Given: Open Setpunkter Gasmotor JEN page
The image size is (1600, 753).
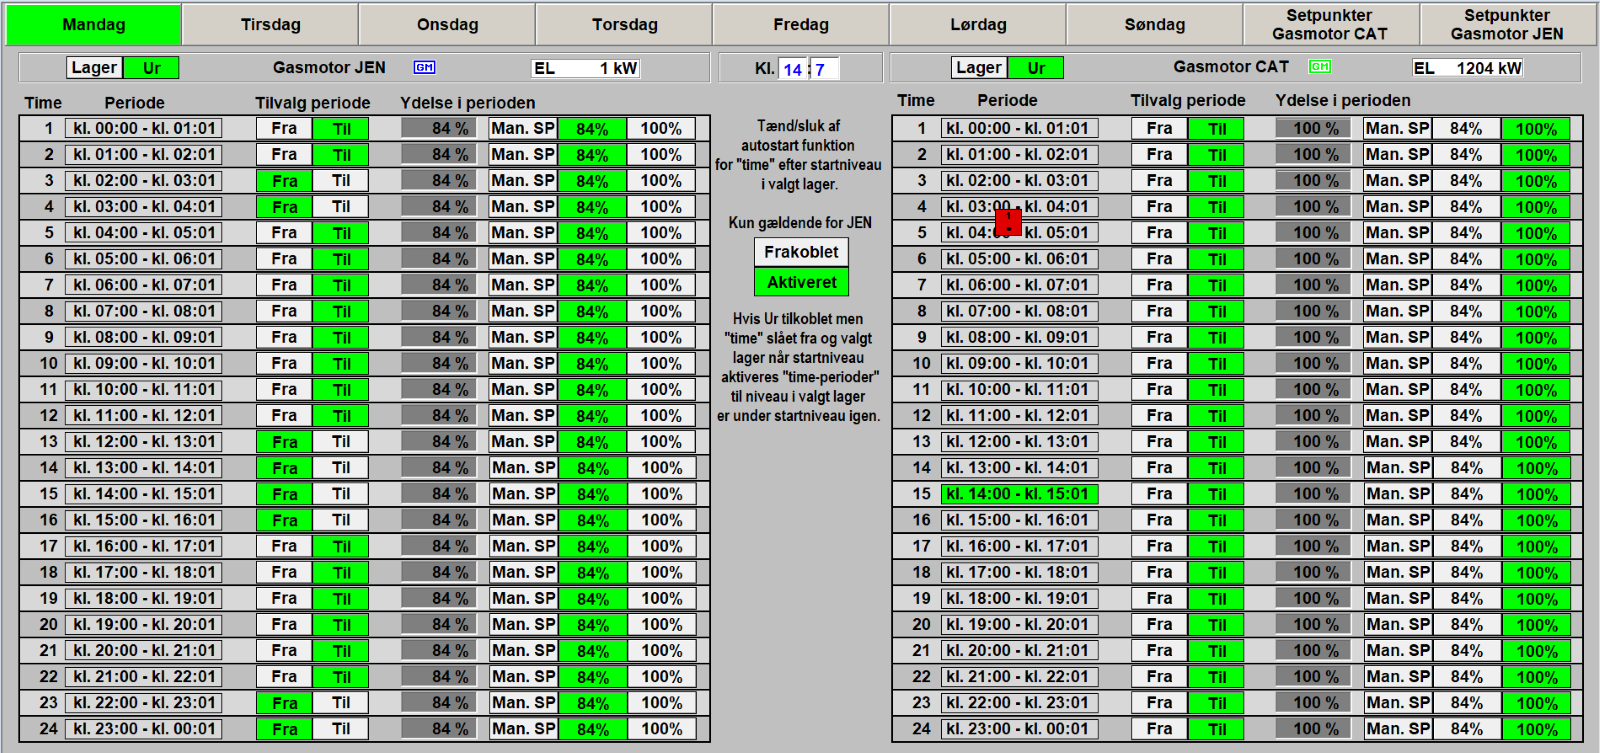Looking at the screenshot, I should [1506, 25].
